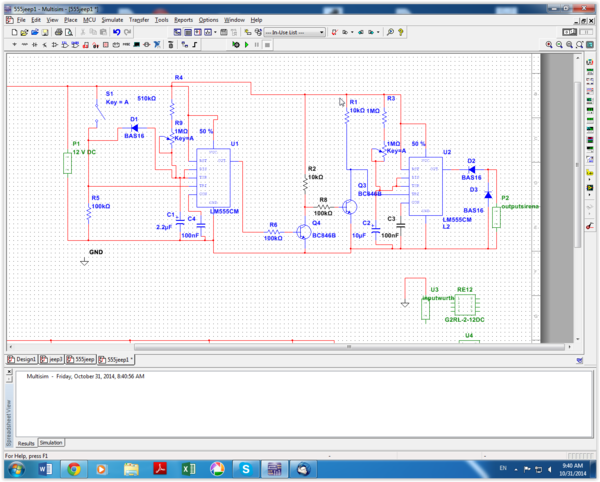Image resolution: width=600 pixels, height=482 pixels.
Task: Click the Print Preview icon
Action: (x=69, y=33)
